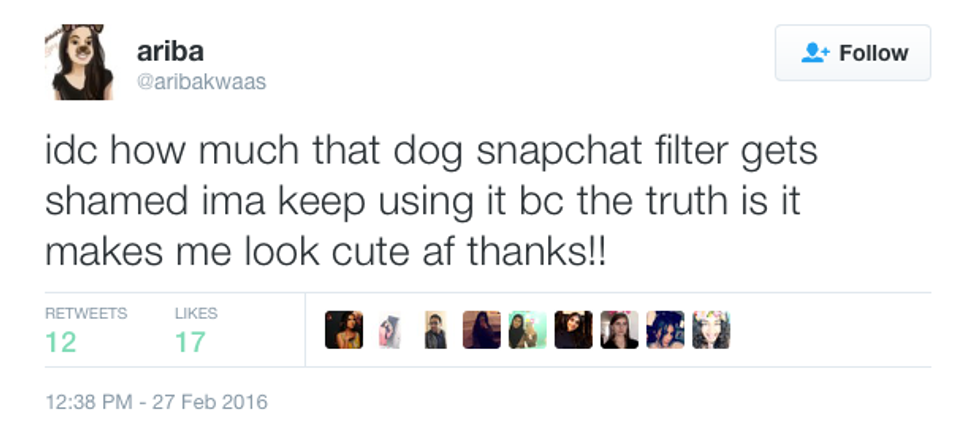
Task: Click the Follow button
Action: (x=853, y=53)
